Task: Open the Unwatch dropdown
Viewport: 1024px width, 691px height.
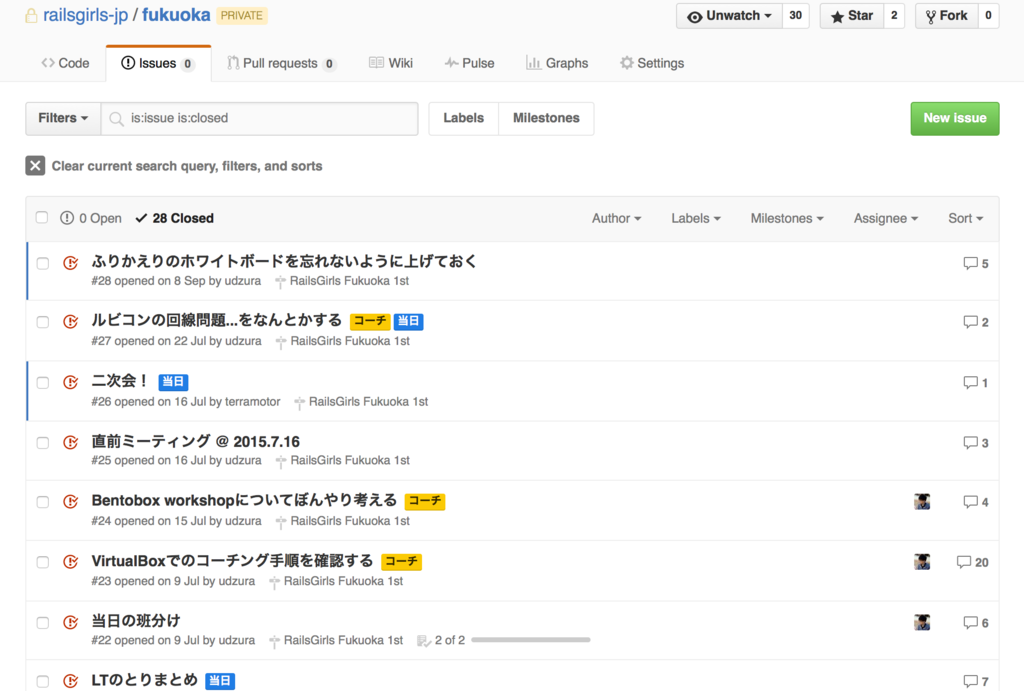Action: point(729,16)
